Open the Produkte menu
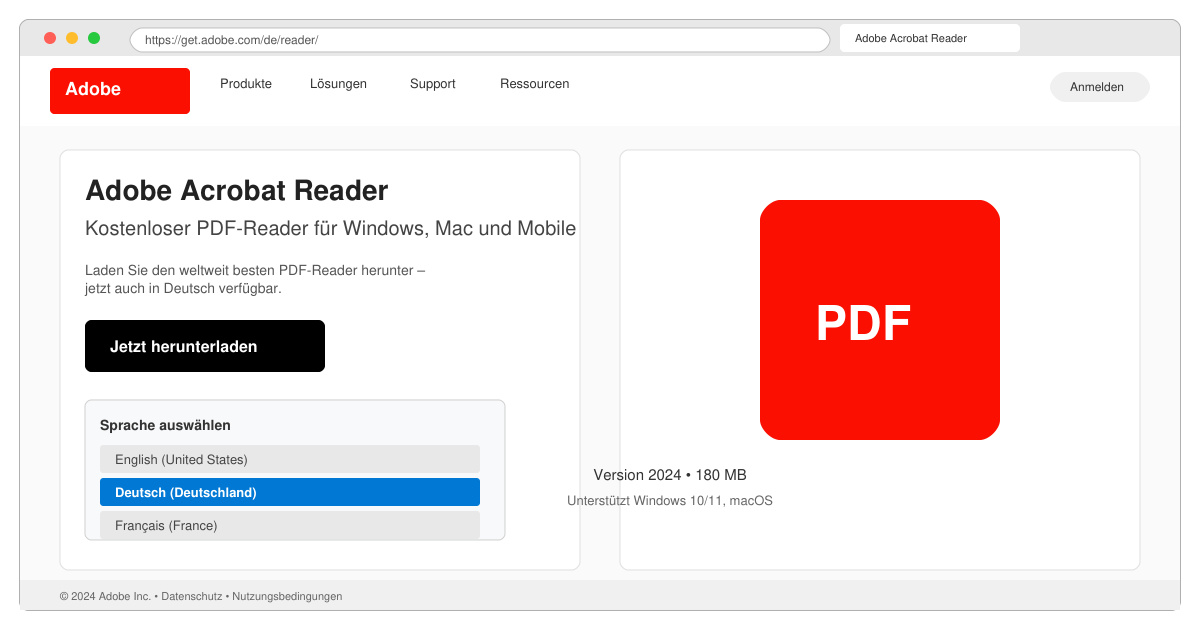Screen dimensions: 1200x630 click(x=246, y=84)
